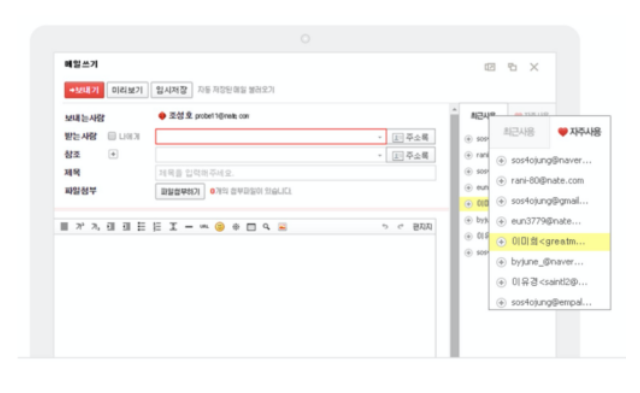Insert a bulleted list
Screen dimensions: 640x393
coord(141,226)
